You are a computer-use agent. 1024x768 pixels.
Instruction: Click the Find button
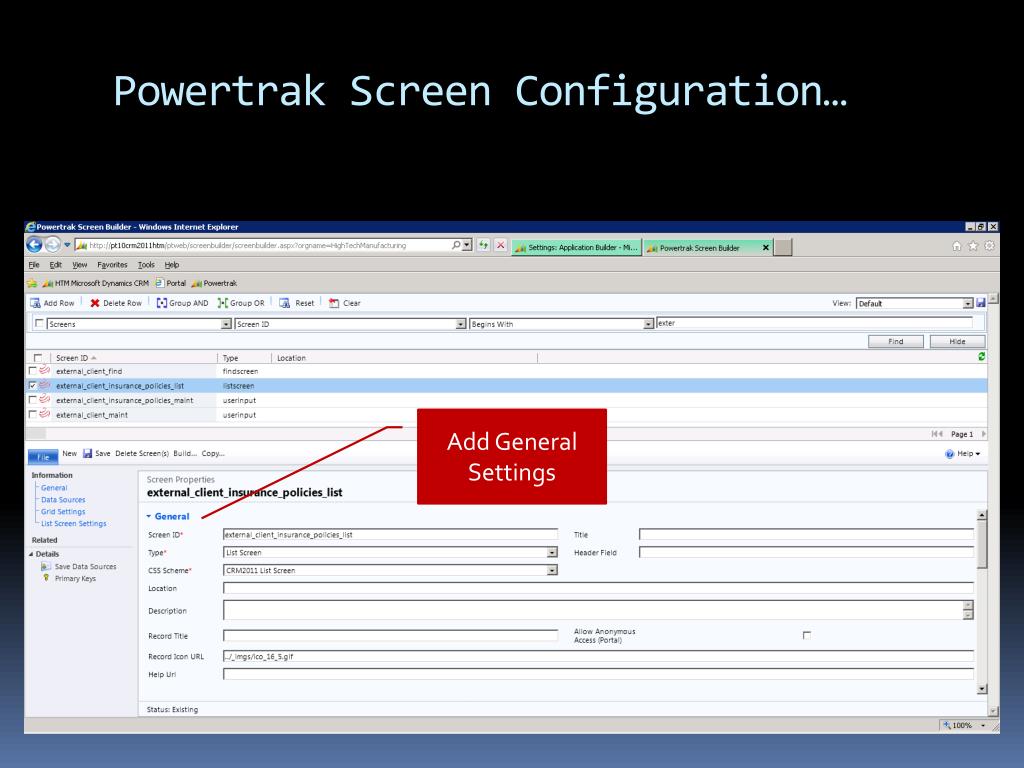tap(895, 341)
